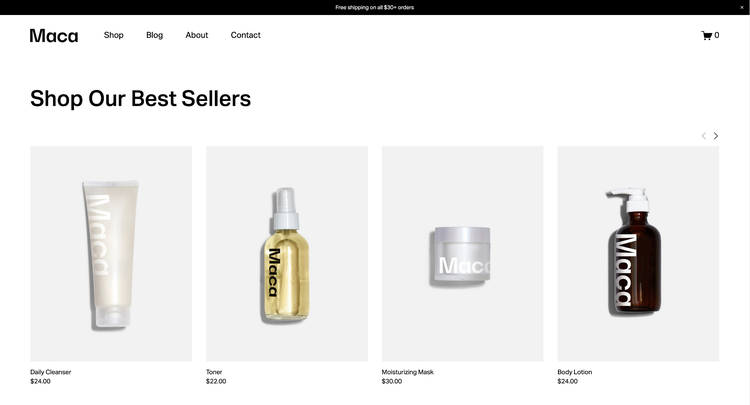Click the free shipping announcement text

click(375, 7)
